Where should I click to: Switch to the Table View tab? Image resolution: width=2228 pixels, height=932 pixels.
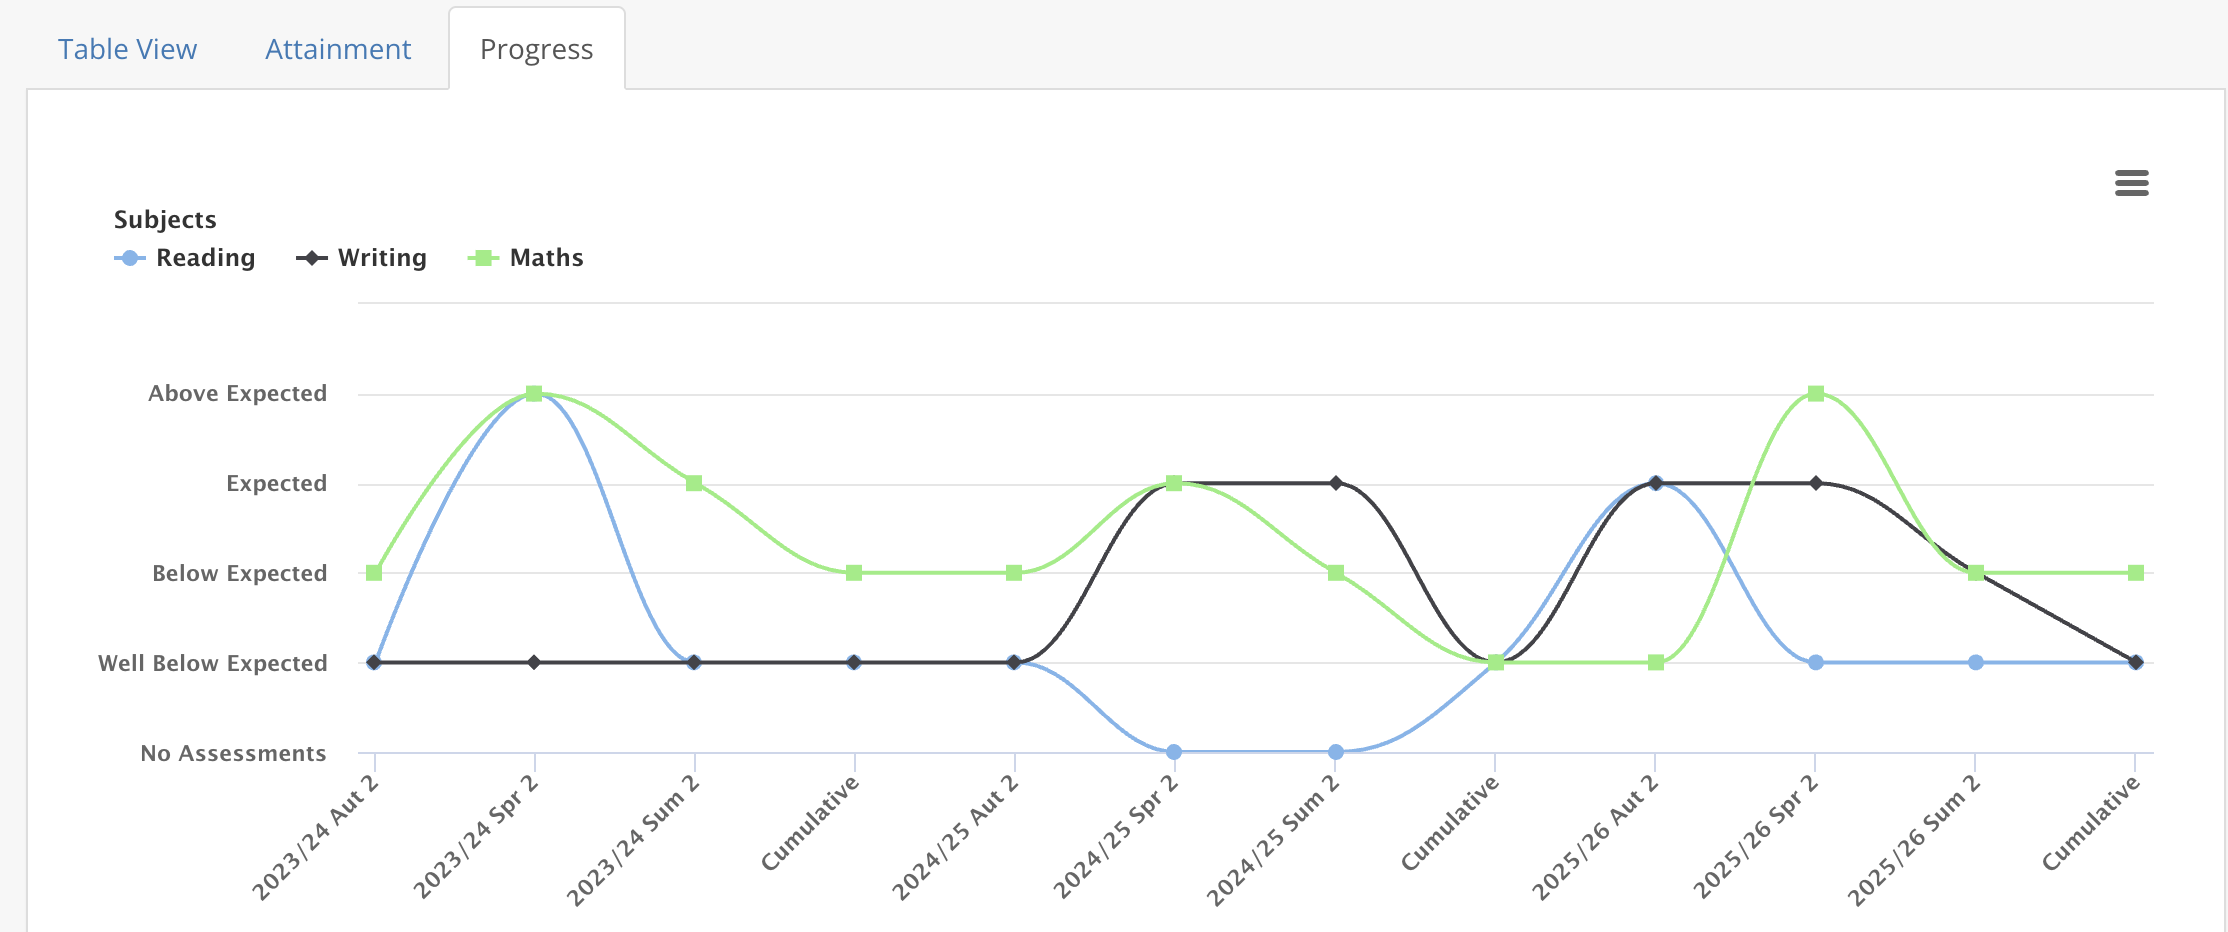click(x=127, y=49)
